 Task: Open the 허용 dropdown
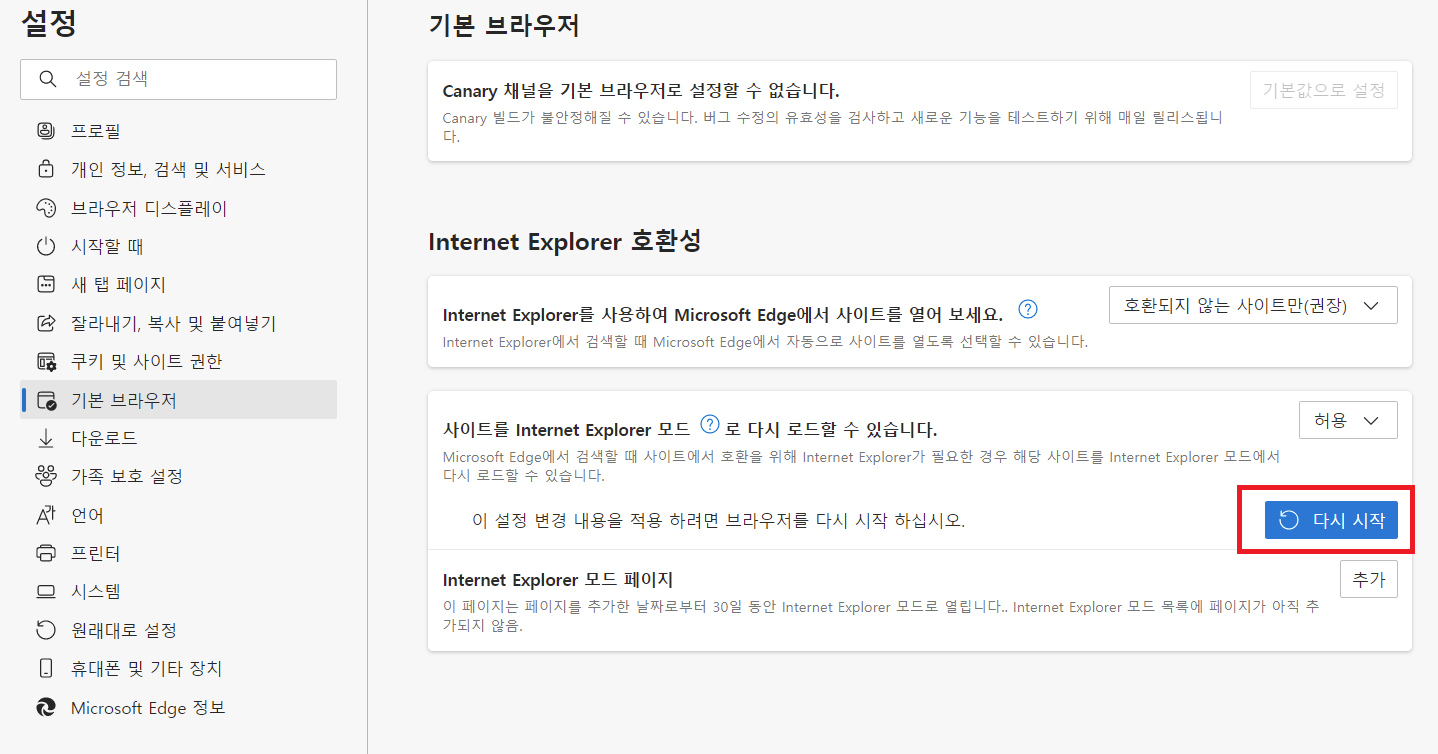[1348, 420]
